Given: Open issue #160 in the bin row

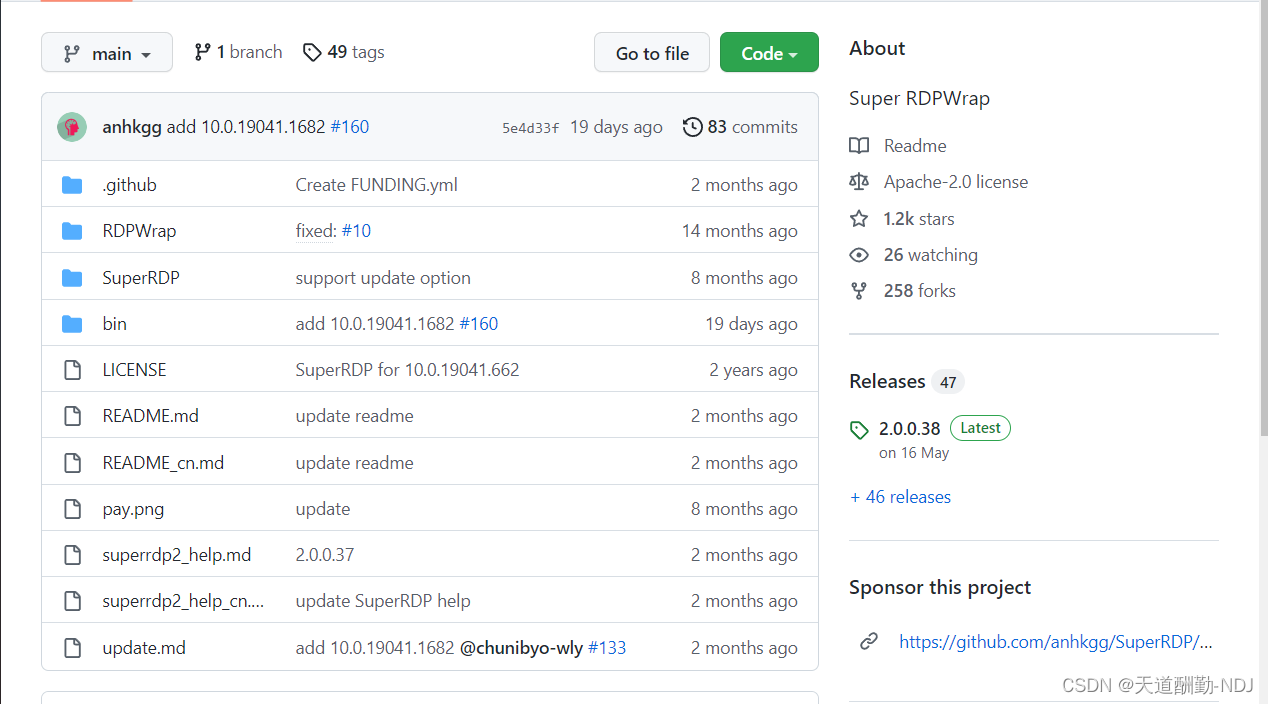Looking at the screenshot, I should click(x=478, y=324).
